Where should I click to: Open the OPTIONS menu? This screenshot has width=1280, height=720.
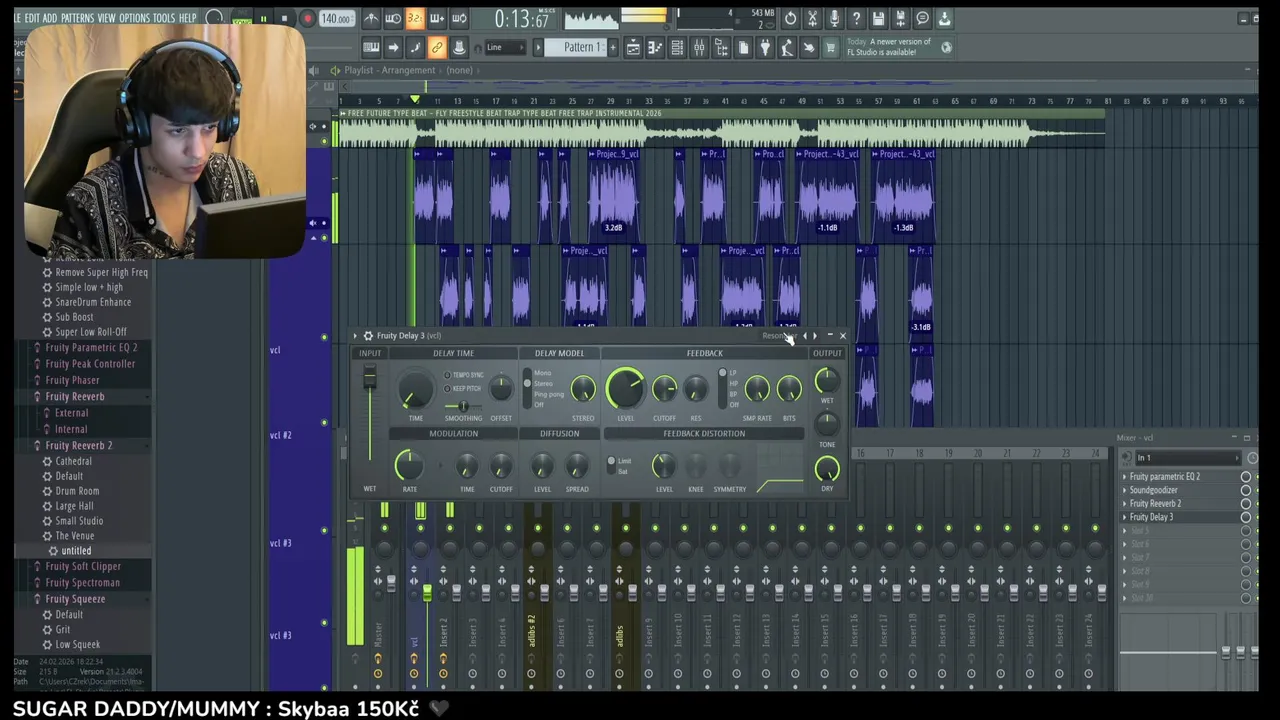[134, 18]
